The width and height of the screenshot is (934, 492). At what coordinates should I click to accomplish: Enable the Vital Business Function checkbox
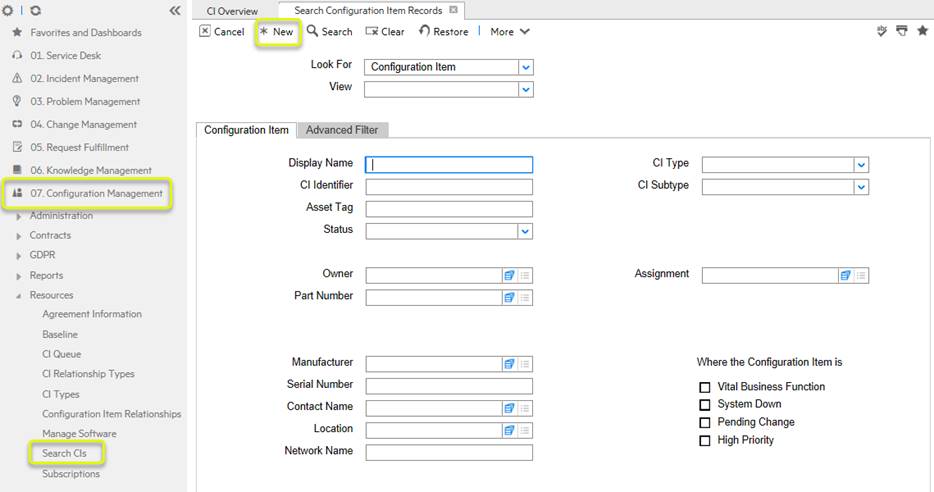coord(705,387)
